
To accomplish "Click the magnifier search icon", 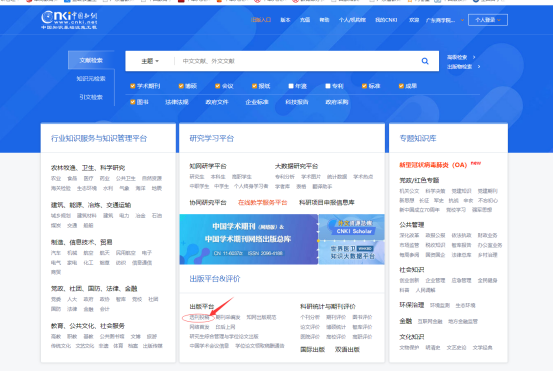I will click(x=425, y=61).
